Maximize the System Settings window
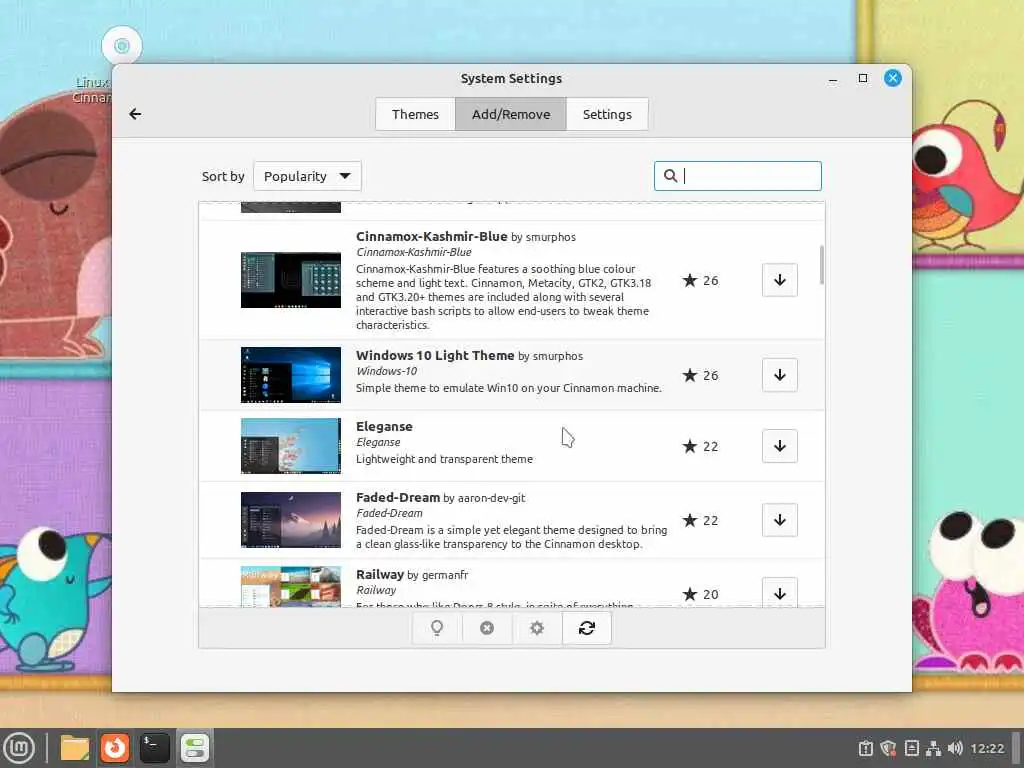The height and width of the screenshot is (768, 1024). pyautogui.click(x=863, y=78)
